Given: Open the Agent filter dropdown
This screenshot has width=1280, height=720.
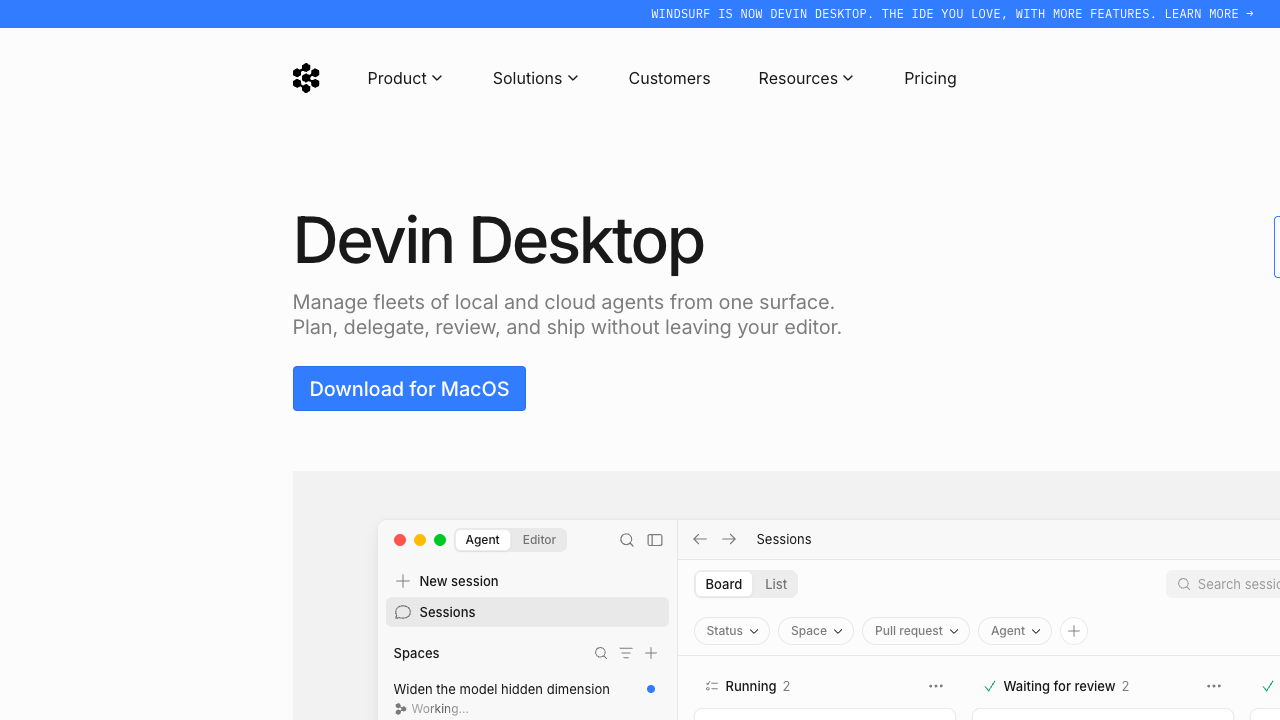Looking at the screenshot, I should point(1015,631).
